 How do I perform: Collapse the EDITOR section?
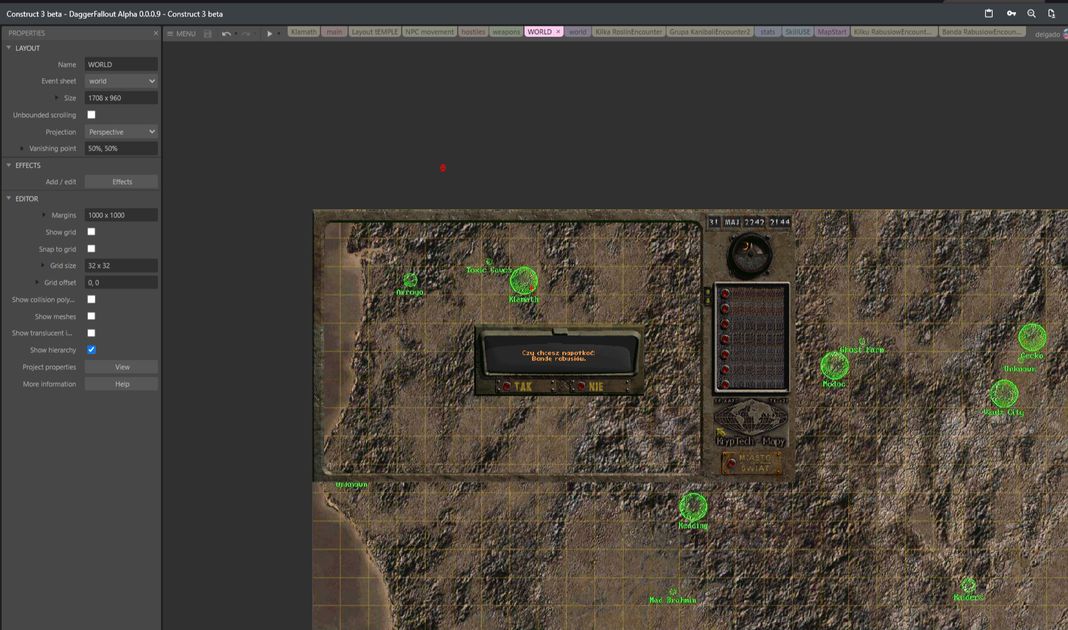click(x=9, y=198)
